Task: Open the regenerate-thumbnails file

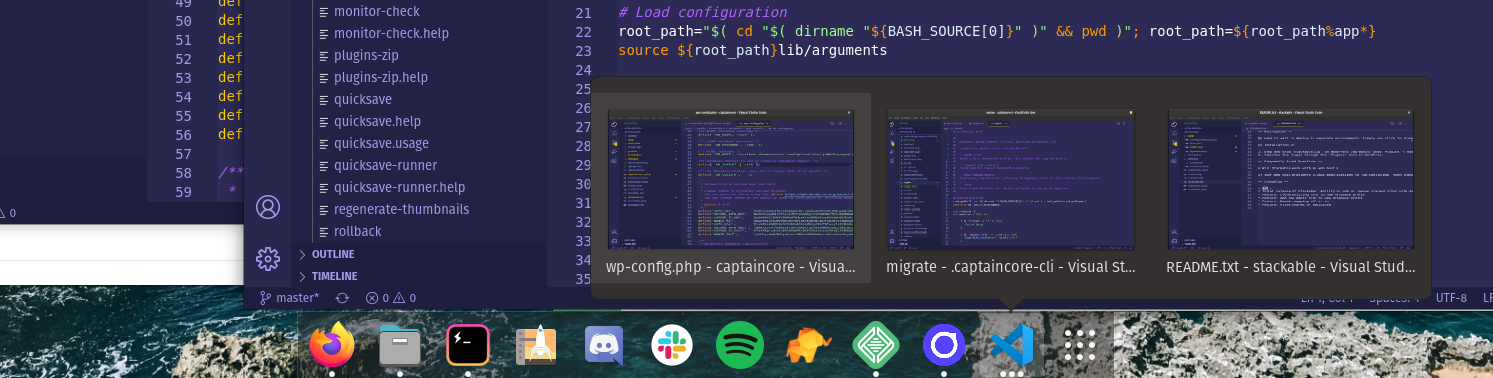Action: coord(401,209)
